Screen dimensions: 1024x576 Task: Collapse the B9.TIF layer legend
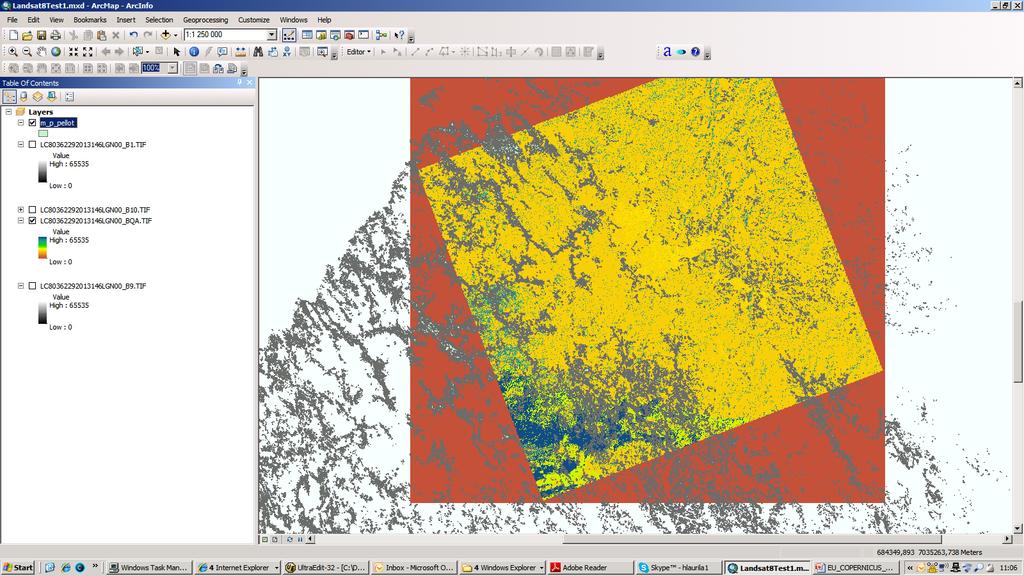click(x=21, y=286)
